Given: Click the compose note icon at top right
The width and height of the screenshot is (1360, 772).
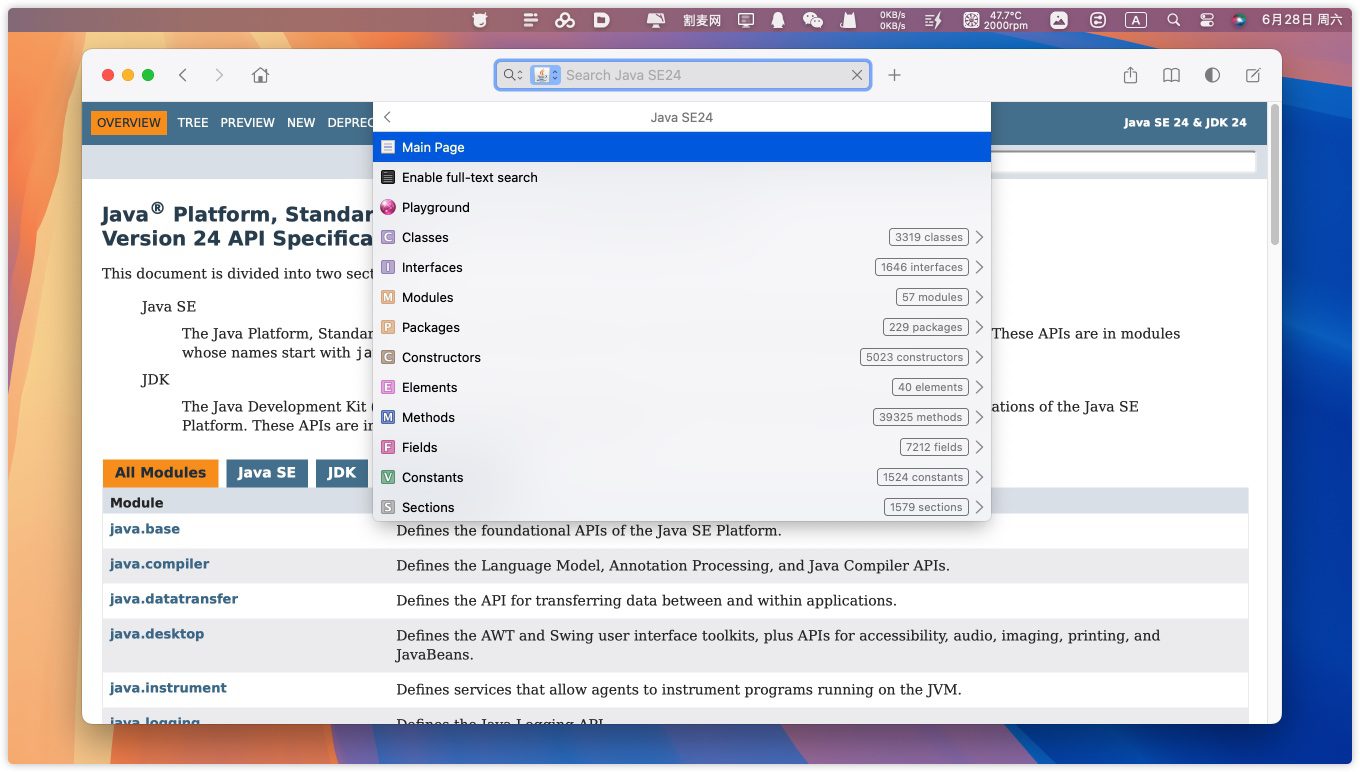Looking at the screenshot, I should coord(1253,75).
